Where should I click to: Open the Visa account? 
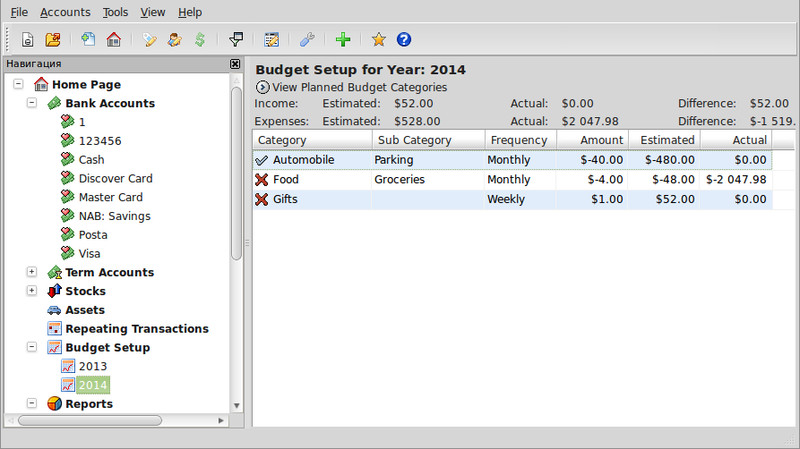[89, 254]
